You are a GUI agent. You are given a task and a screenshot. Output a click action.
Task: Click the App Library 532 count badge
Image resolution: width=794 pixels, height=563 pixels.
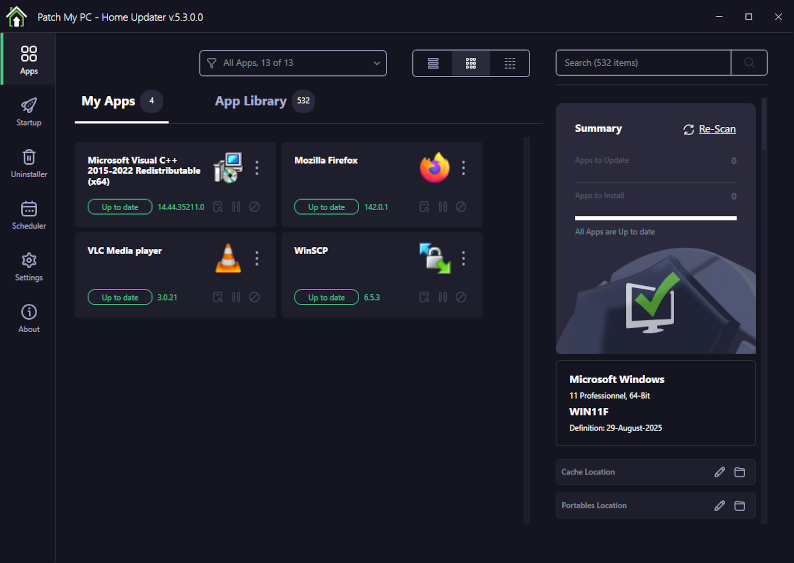pyautogui.click(x=303, y=101)
